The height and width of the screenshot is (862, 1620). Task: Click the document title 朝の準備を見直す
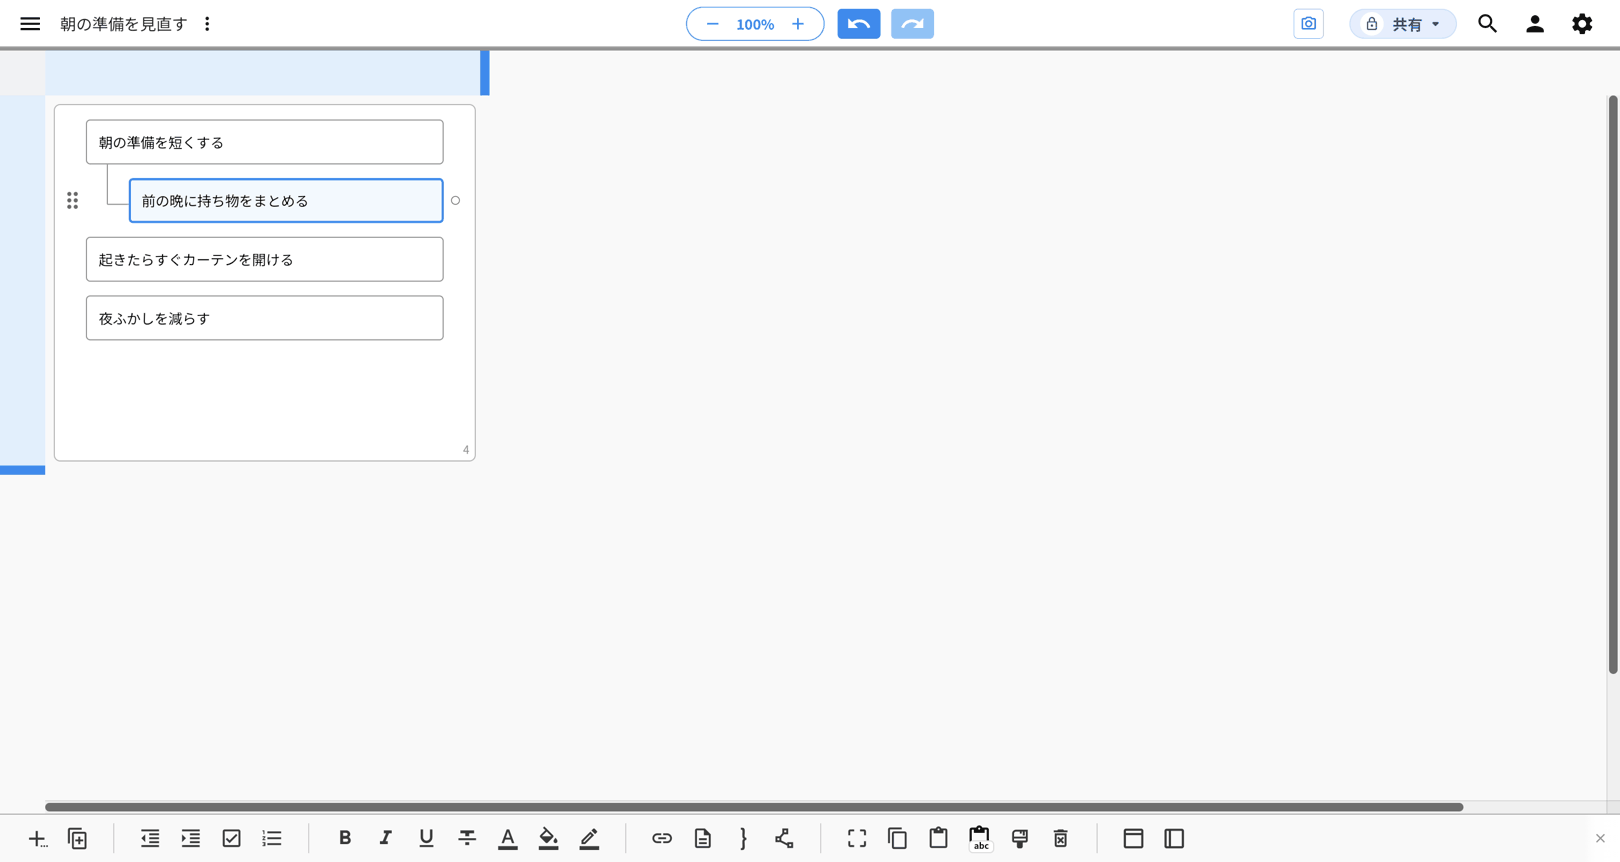click(123, 24)
